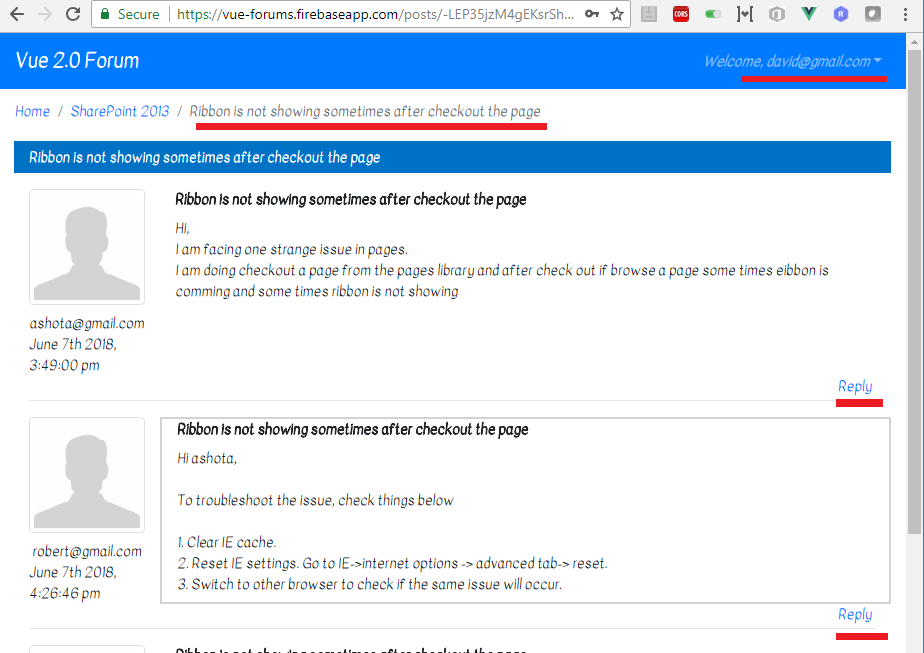Reload the page with refresh icon
Image resolution: width=924 pixels, height=653 pixels.
[73, 14]
